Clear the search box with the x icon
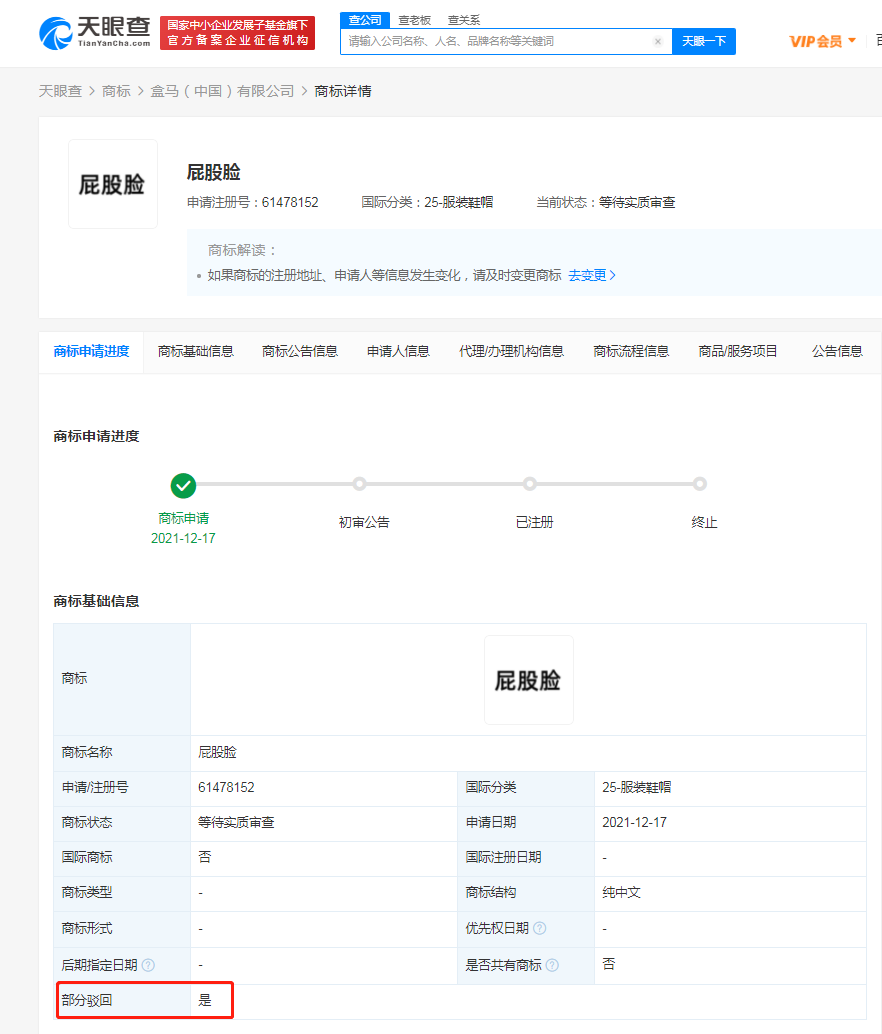Image resolution: width=882 pixels, height=1034 pixels. click(x=657, y=42)
